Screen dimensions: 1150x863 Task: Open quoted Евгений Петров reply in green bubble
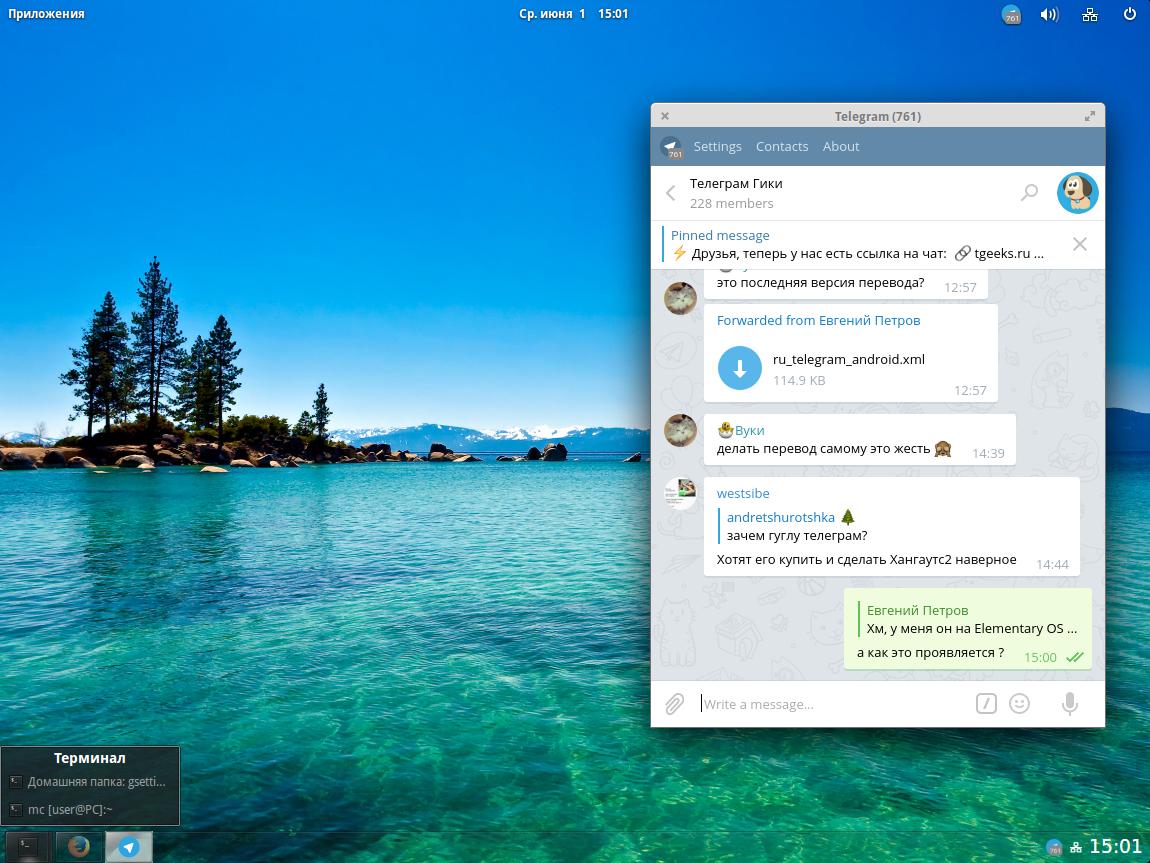click(x=968, y=620)
